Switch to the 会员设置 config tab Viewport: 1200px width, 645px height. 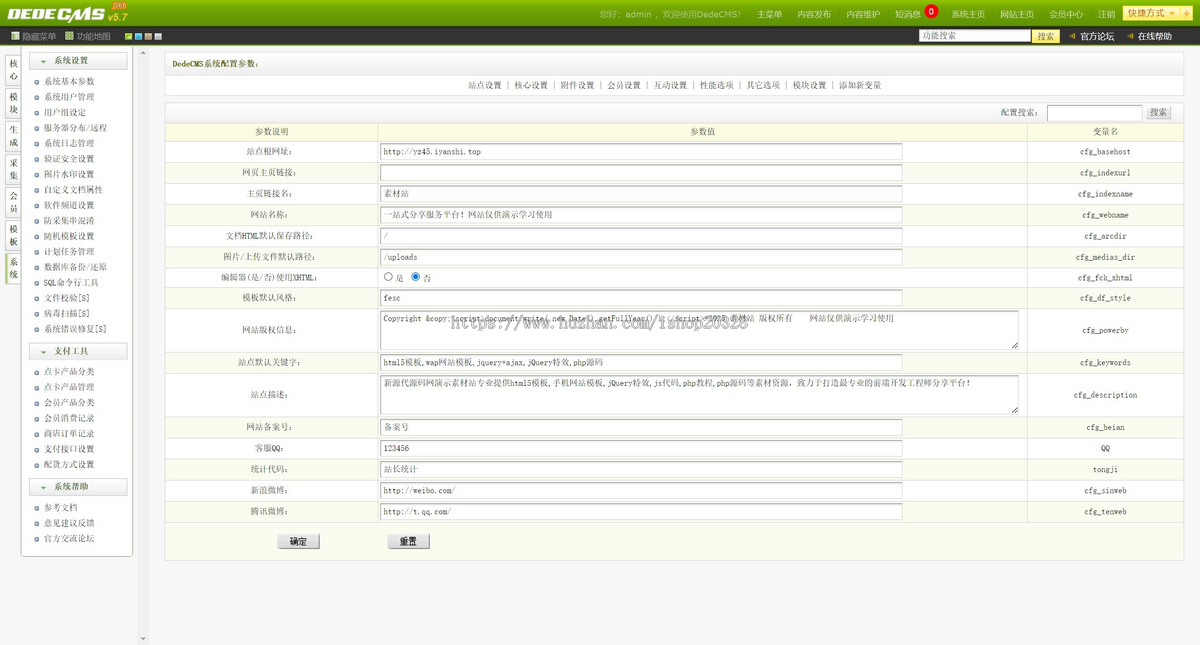(x=624, y=85)
